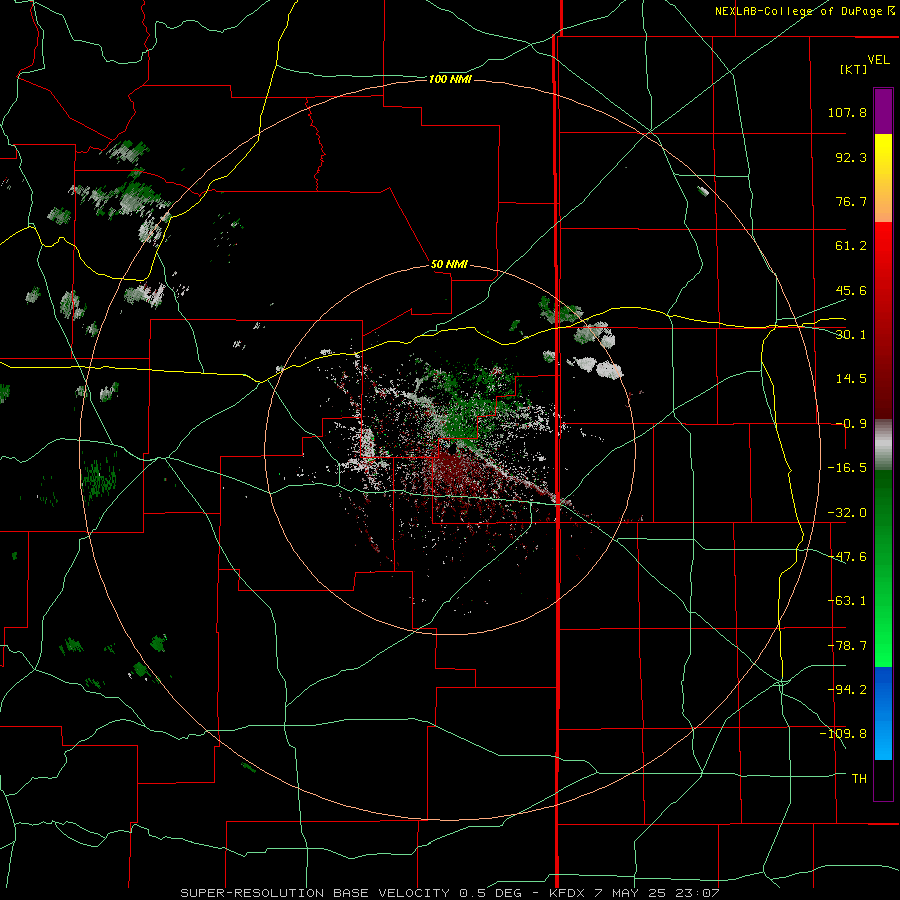Click the -94.2 velocity scale value
This screenshot has height=900, width=900.
click(847, 690)
